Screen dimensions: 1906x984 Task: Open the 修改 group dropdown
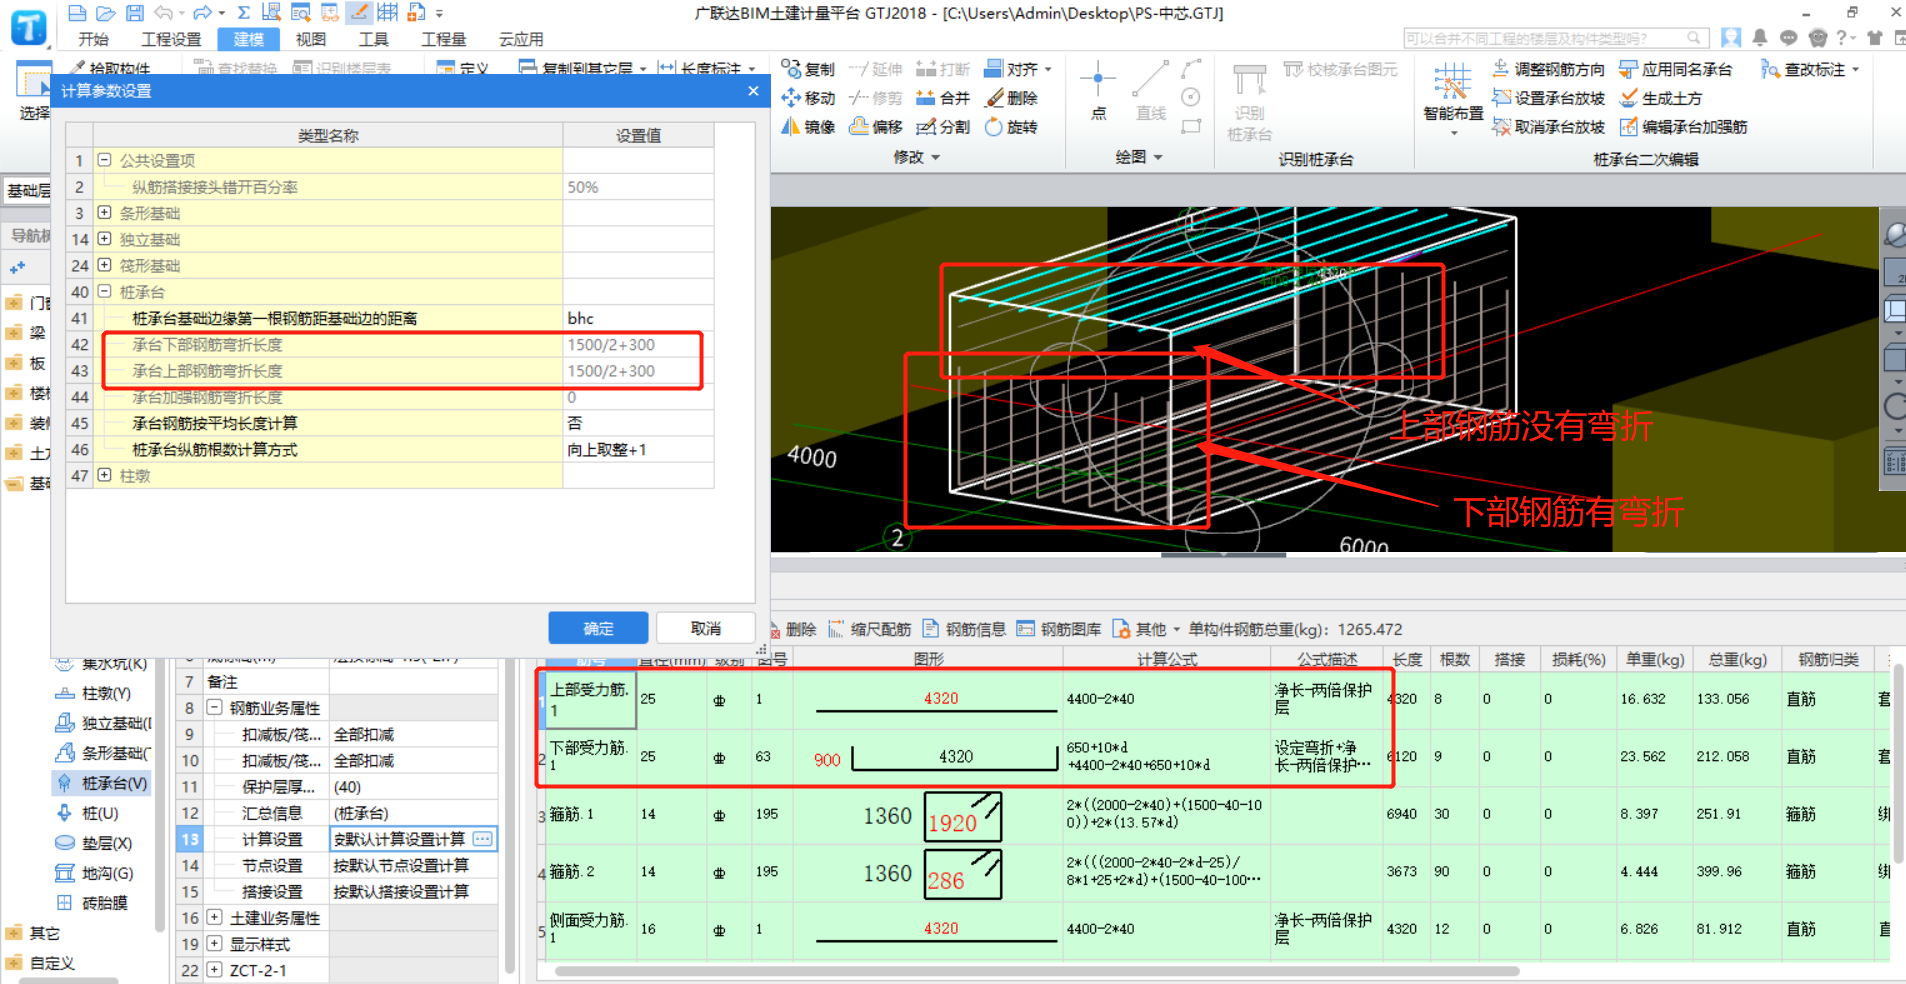pos(917,157)
